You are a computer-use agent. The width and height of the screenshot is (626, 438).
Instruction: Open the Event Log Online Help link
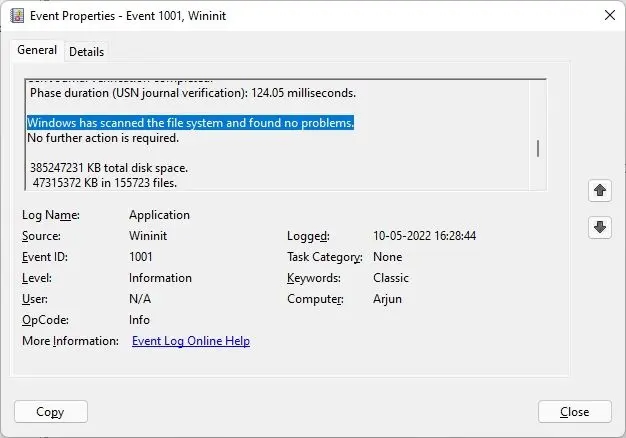(x=191, y=341)
